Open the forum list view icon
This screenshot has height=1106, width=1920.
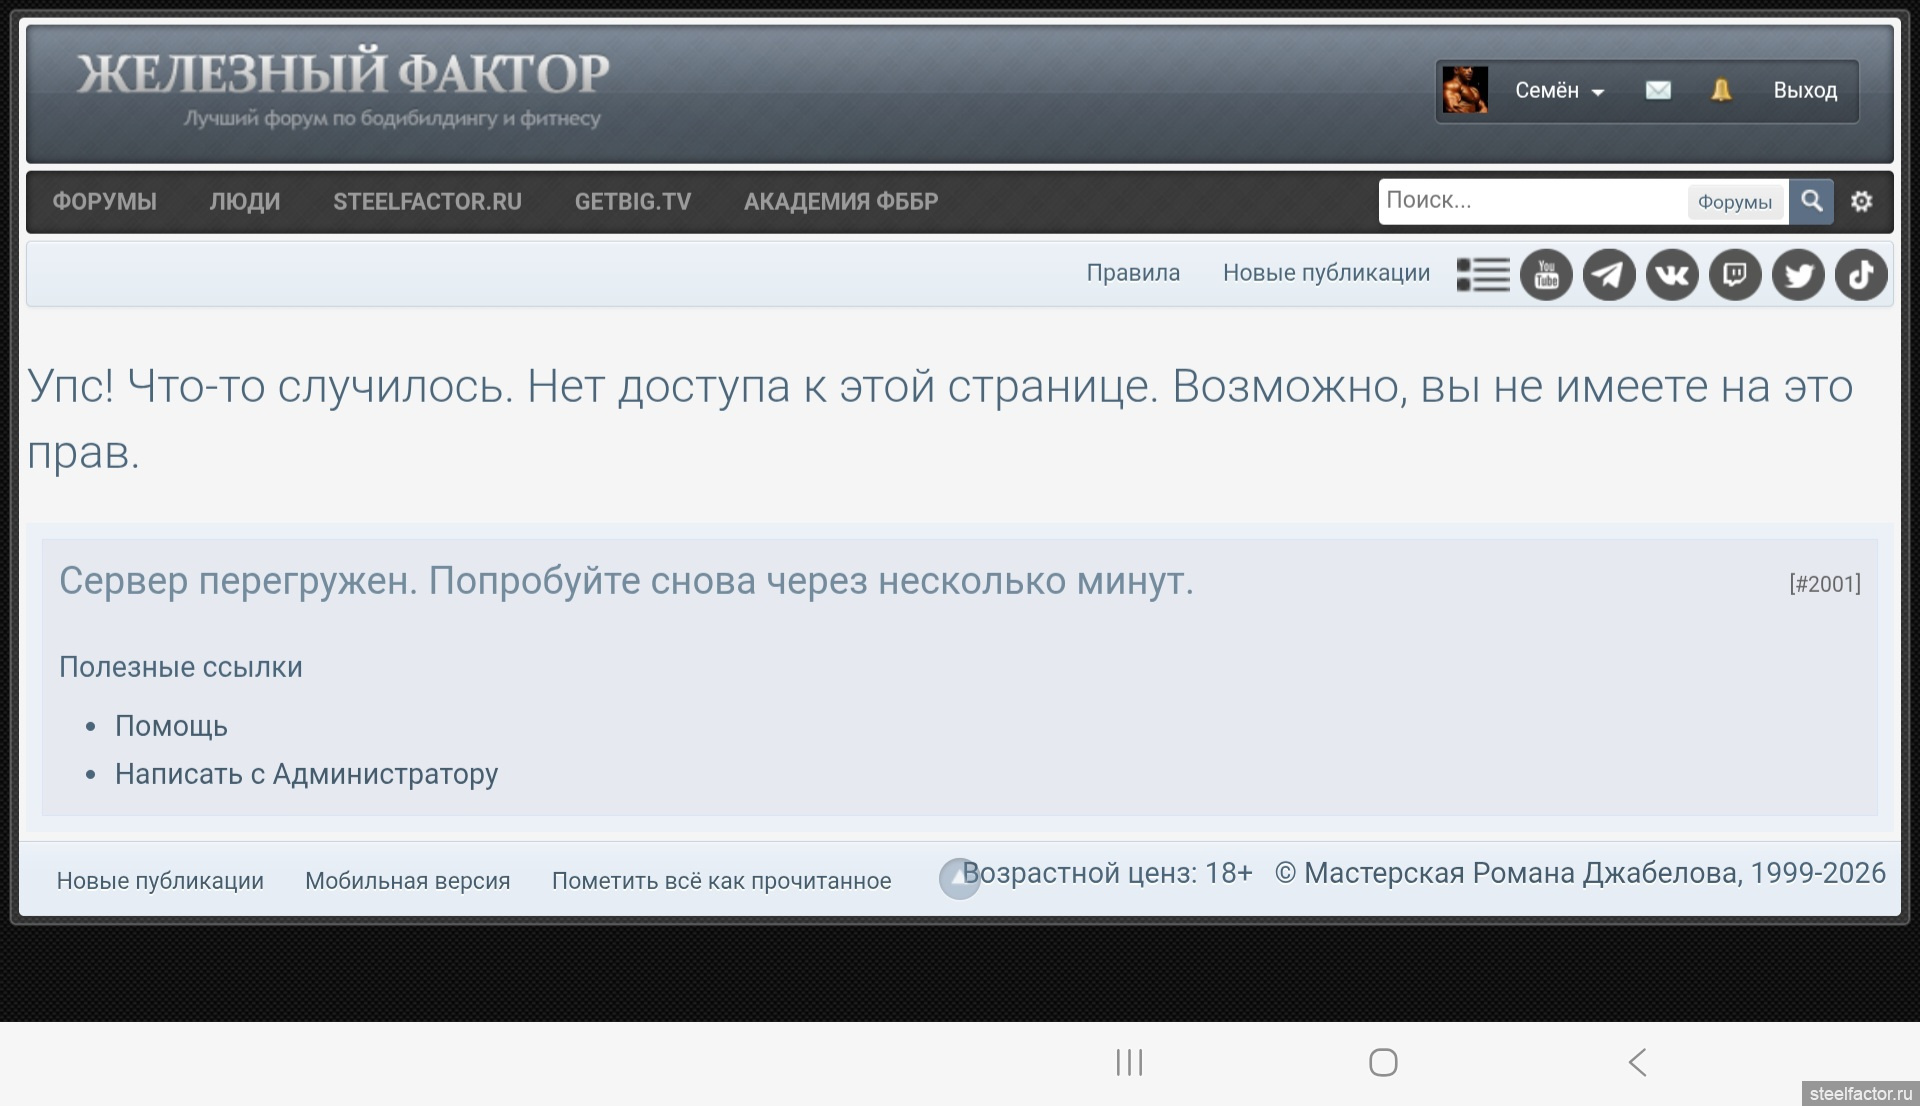[1483, 274]
